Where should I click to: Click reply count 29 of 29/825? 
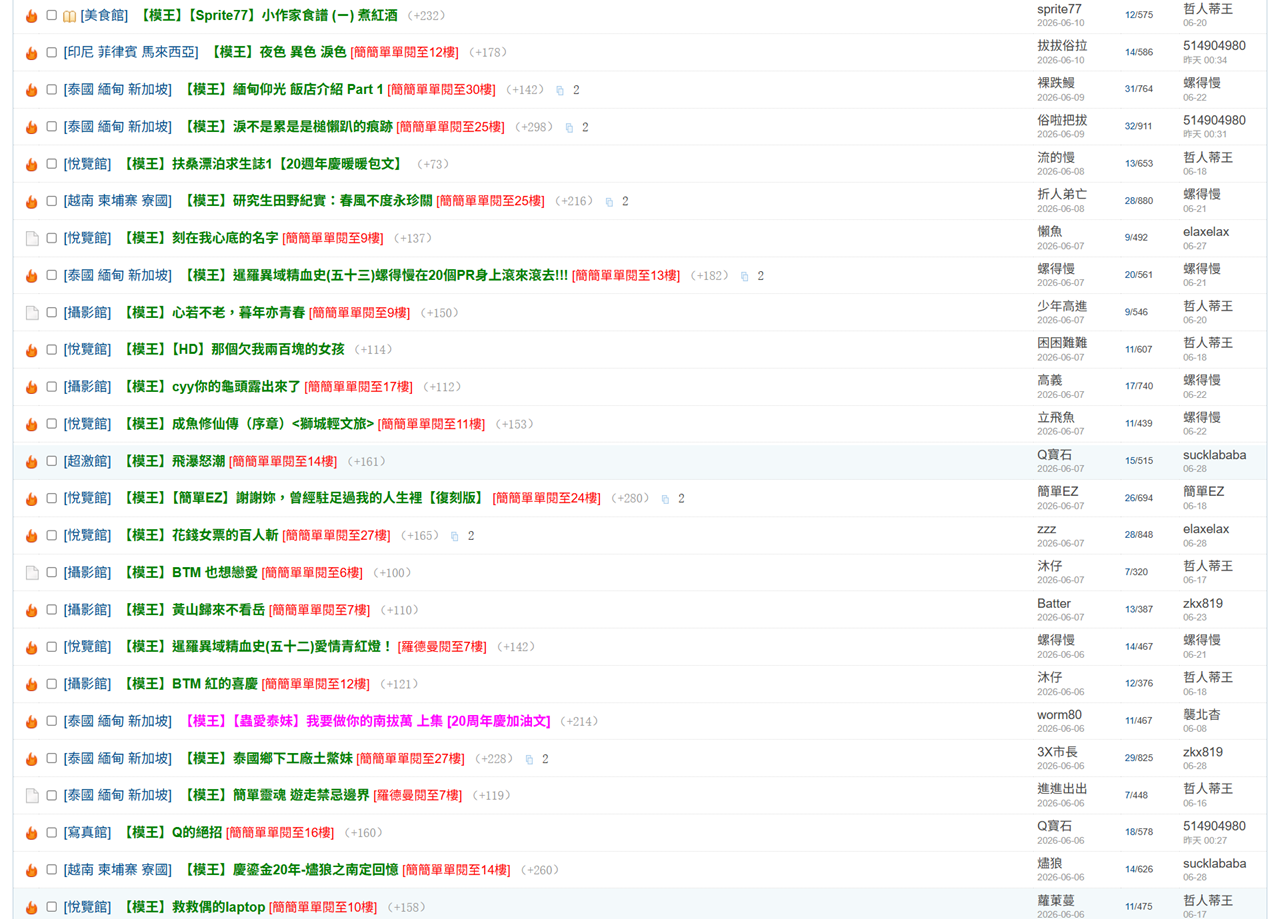(x=1130, y=758)
